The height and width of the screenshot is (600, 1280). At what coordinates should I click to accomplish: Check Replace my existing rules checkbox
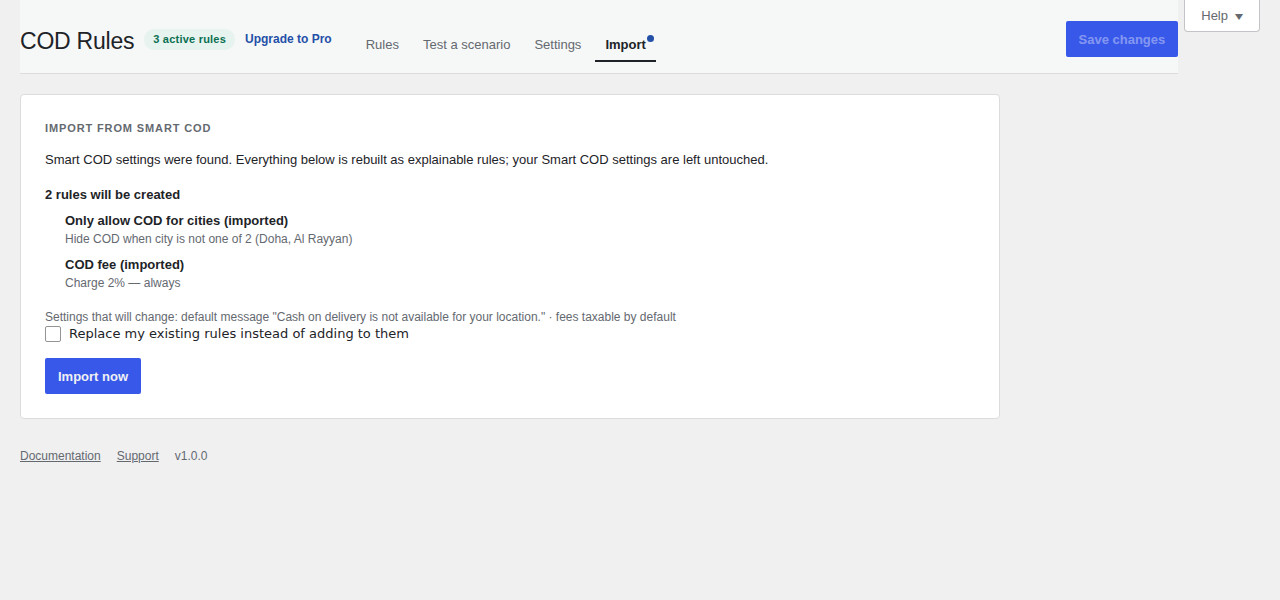[x=53, y=334]
